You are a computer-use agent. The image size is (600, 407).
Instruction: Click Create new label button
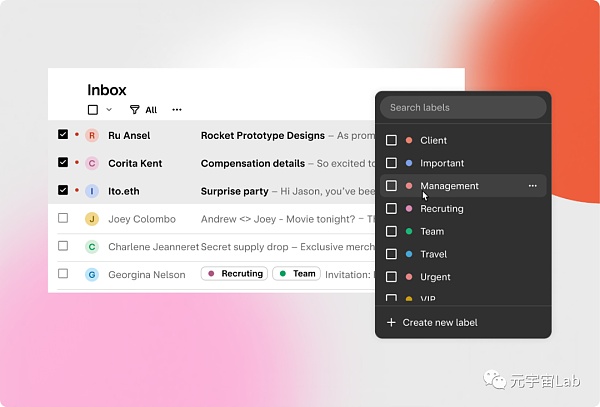coord(438,322)
